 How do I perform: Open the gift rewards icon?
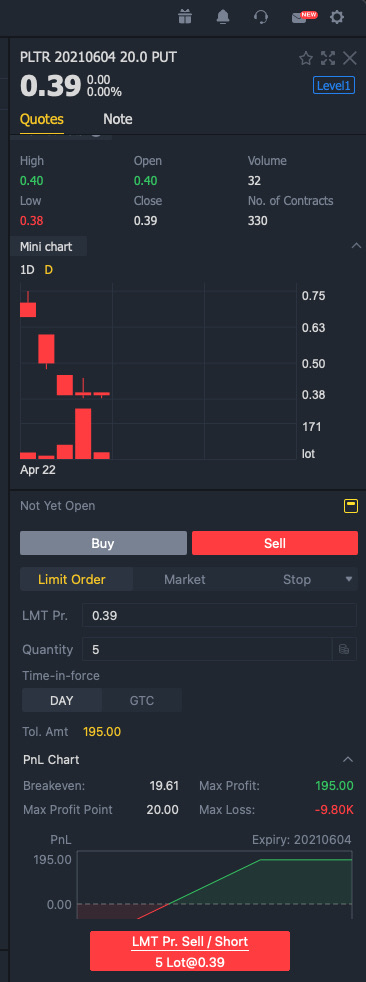(184, 17)
